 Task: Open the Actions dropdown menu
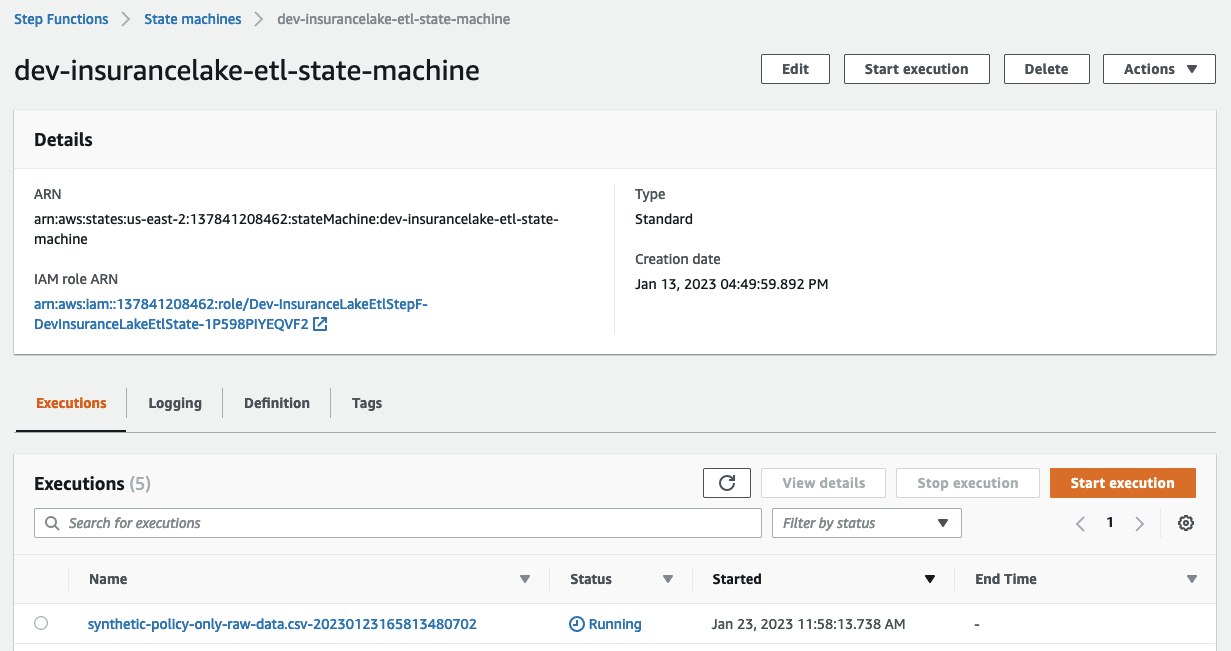click(x=1159, y=68)
